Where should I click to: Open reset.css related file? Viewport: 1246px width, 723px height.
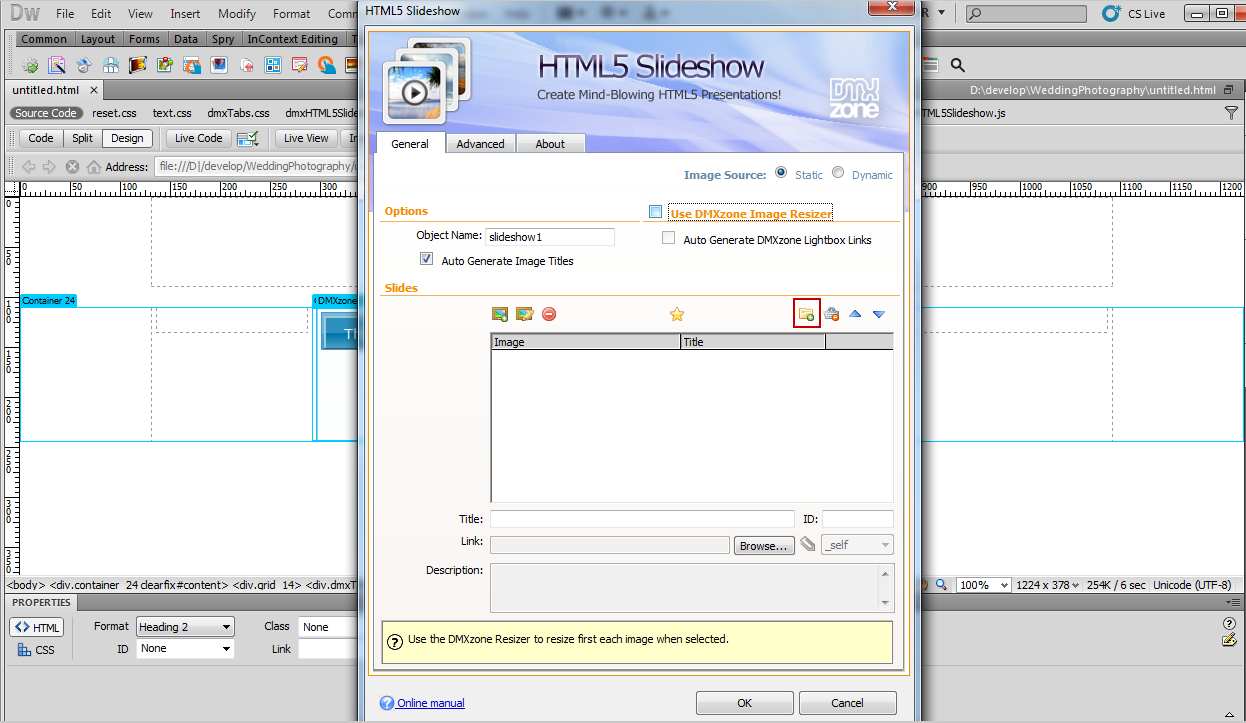click(114, 113)
